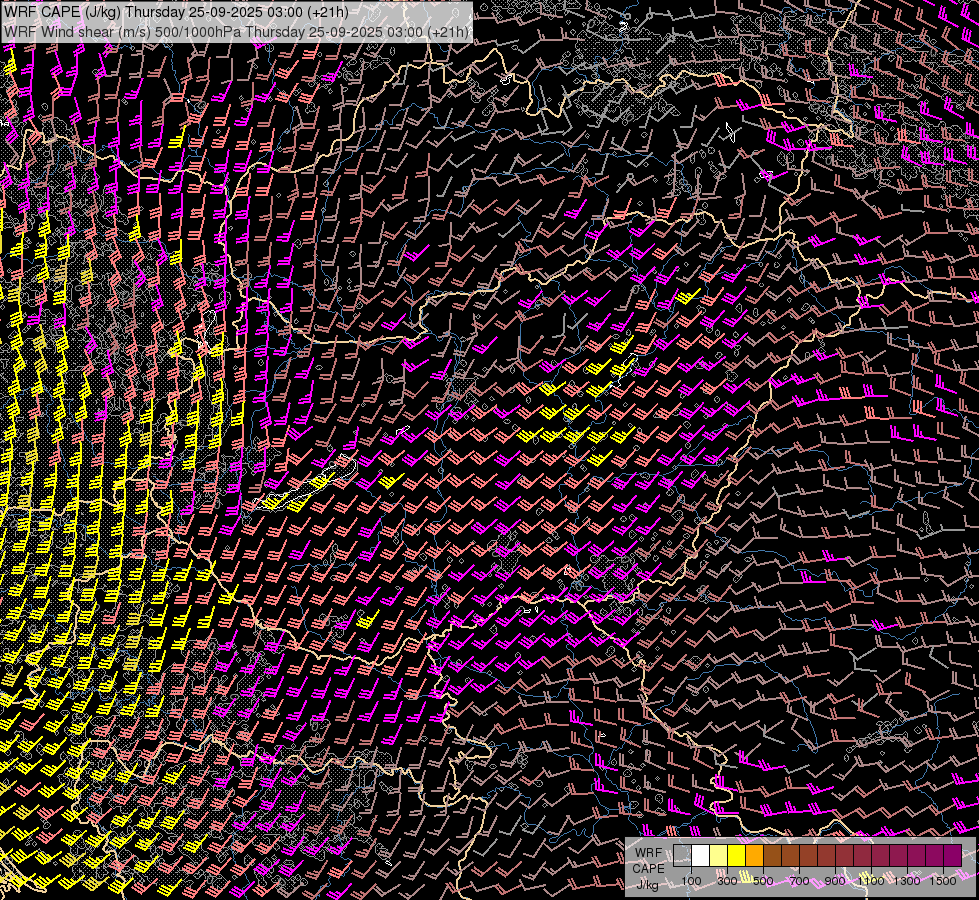
Task: Click the white CAPE legend swatch
Action: (700, 855)
